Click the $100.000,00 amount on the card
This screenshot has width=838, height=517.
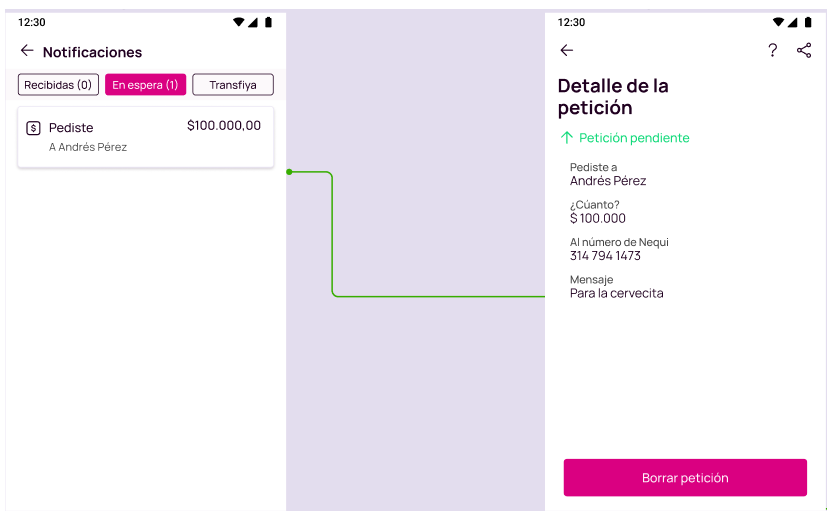[224, 126]
